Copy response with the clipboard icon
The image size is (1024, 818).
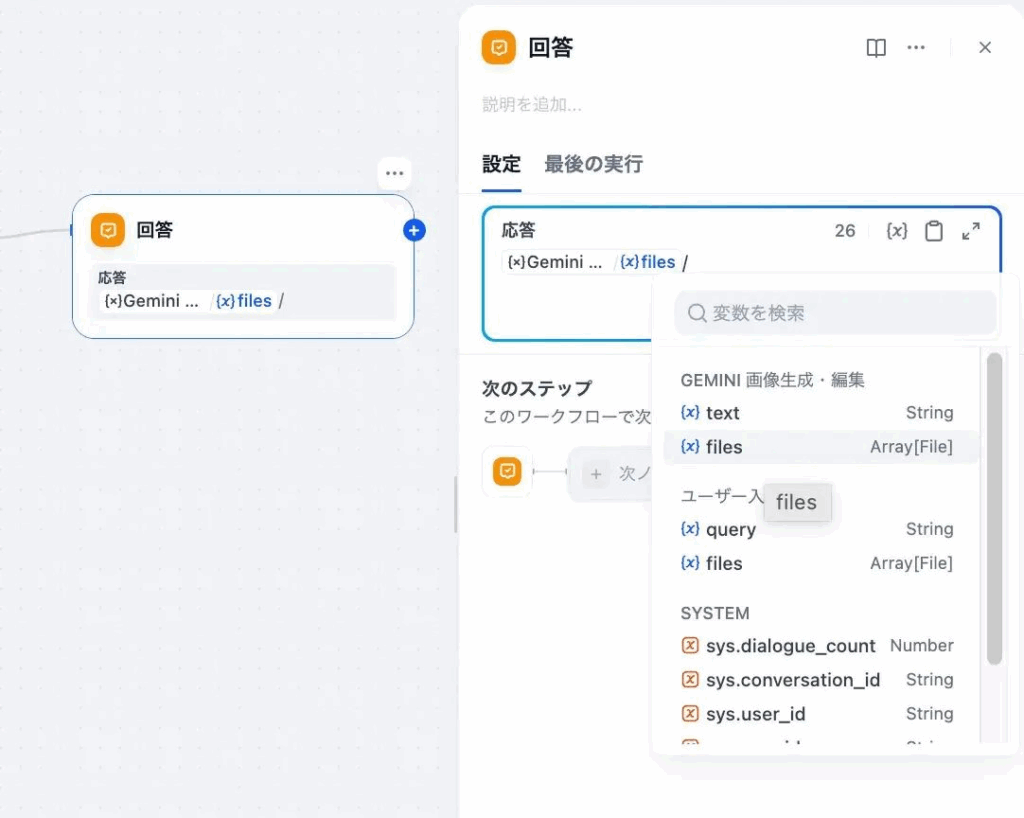[933, 231]
